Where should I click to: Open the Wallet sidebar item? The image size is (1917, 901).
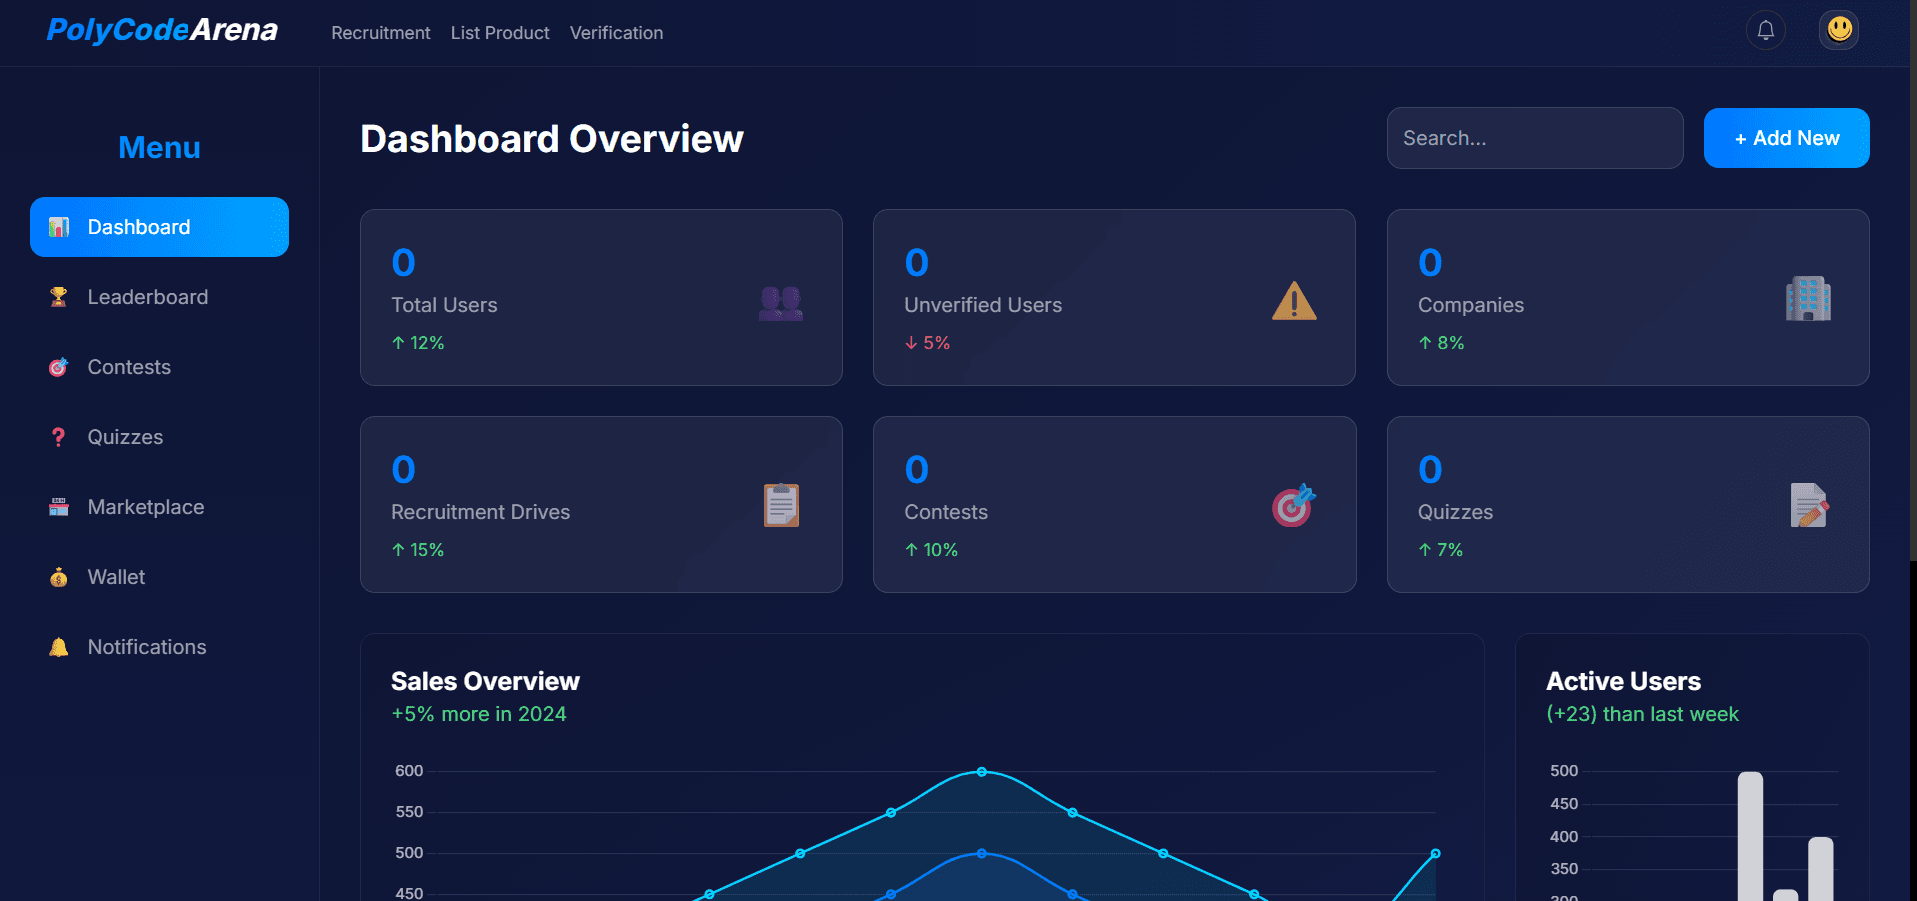coord(116,577)
